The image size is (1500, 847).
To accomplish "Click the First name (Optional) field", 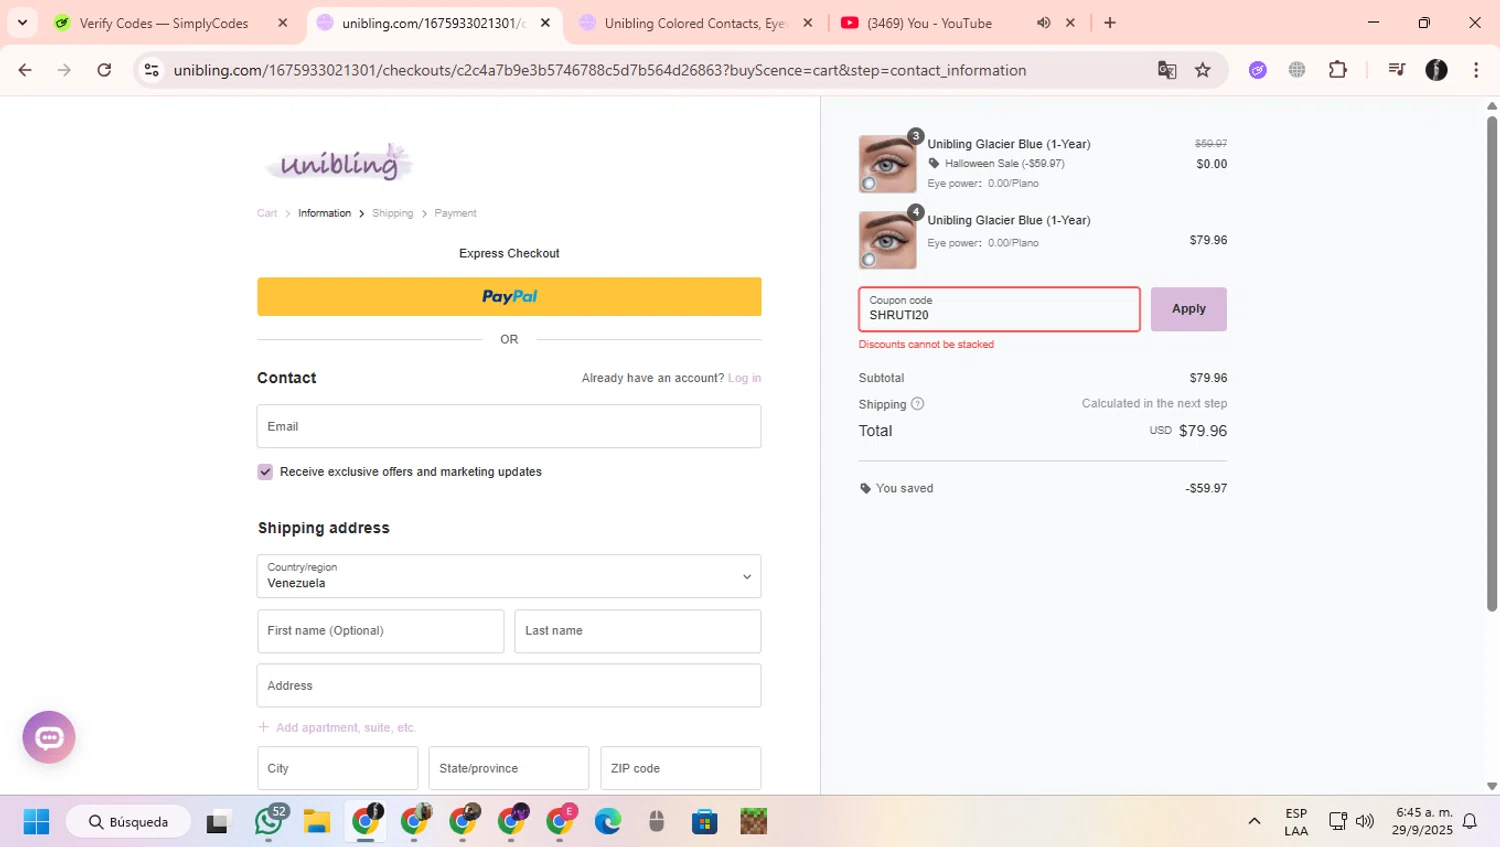I will click(x=380, y=631).
